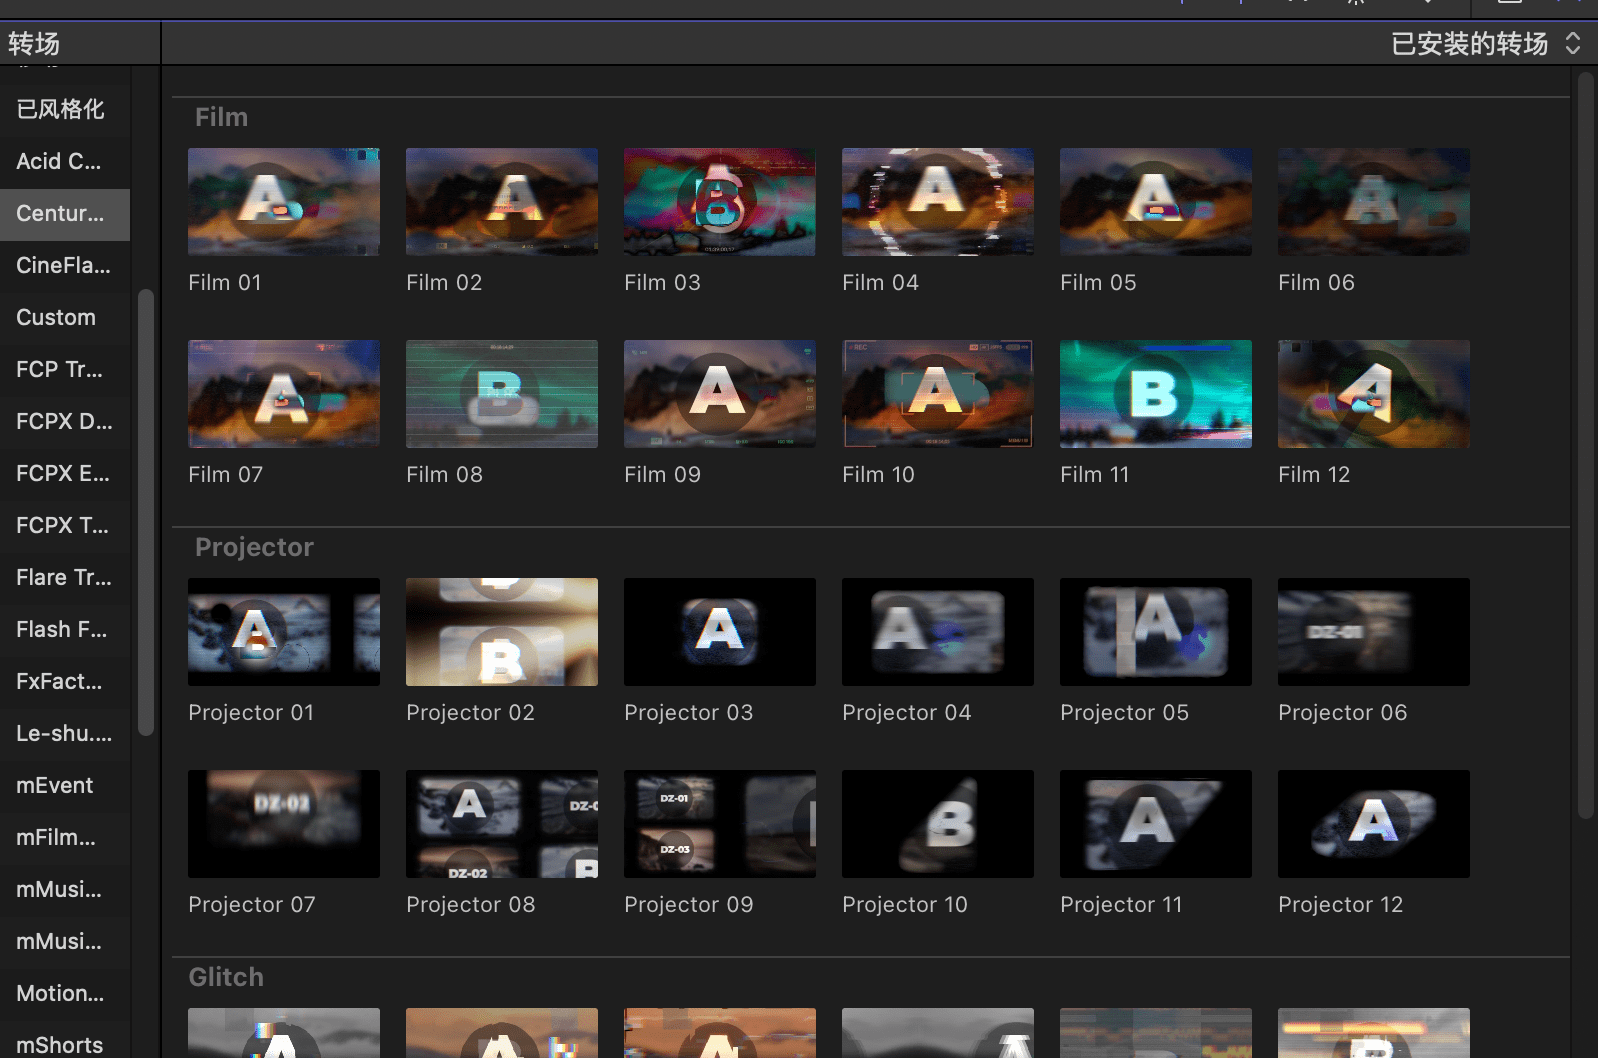Select the Projector 06 transition thumbnail

point(1374,632)
